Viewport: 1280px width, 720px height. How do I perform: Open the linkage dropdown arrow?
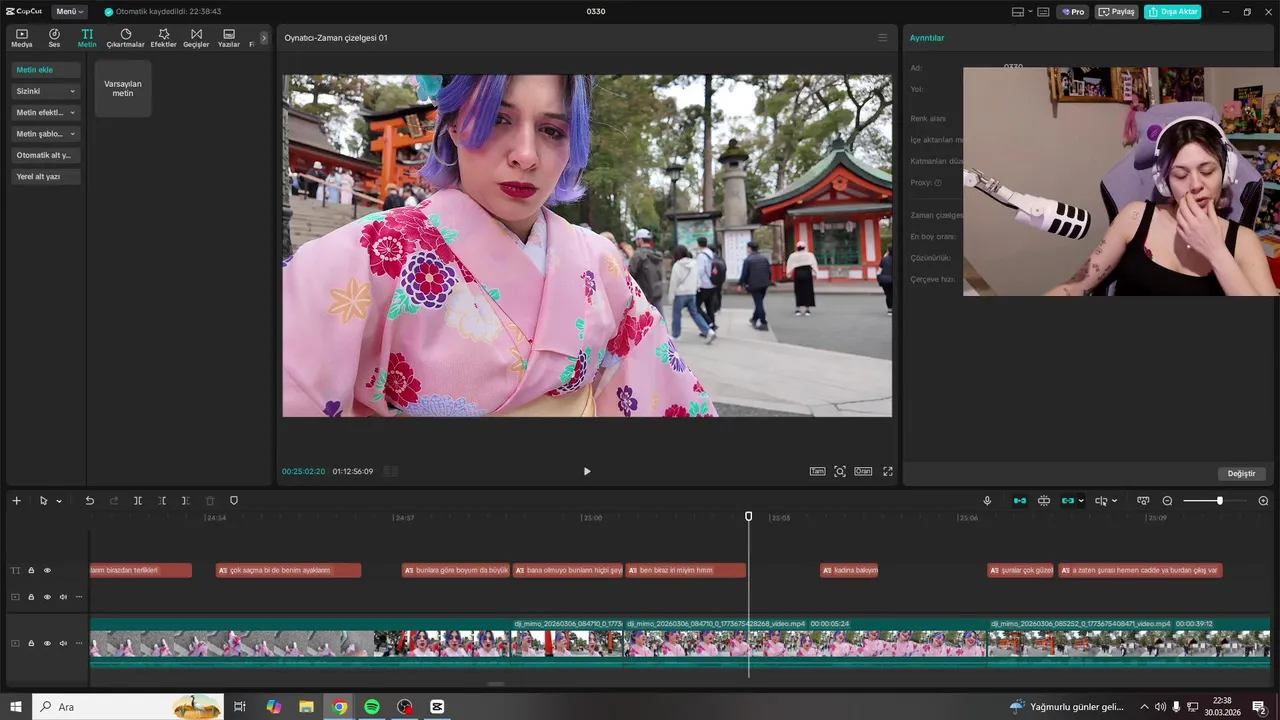pyautogui.click(x=1081, y=501)
